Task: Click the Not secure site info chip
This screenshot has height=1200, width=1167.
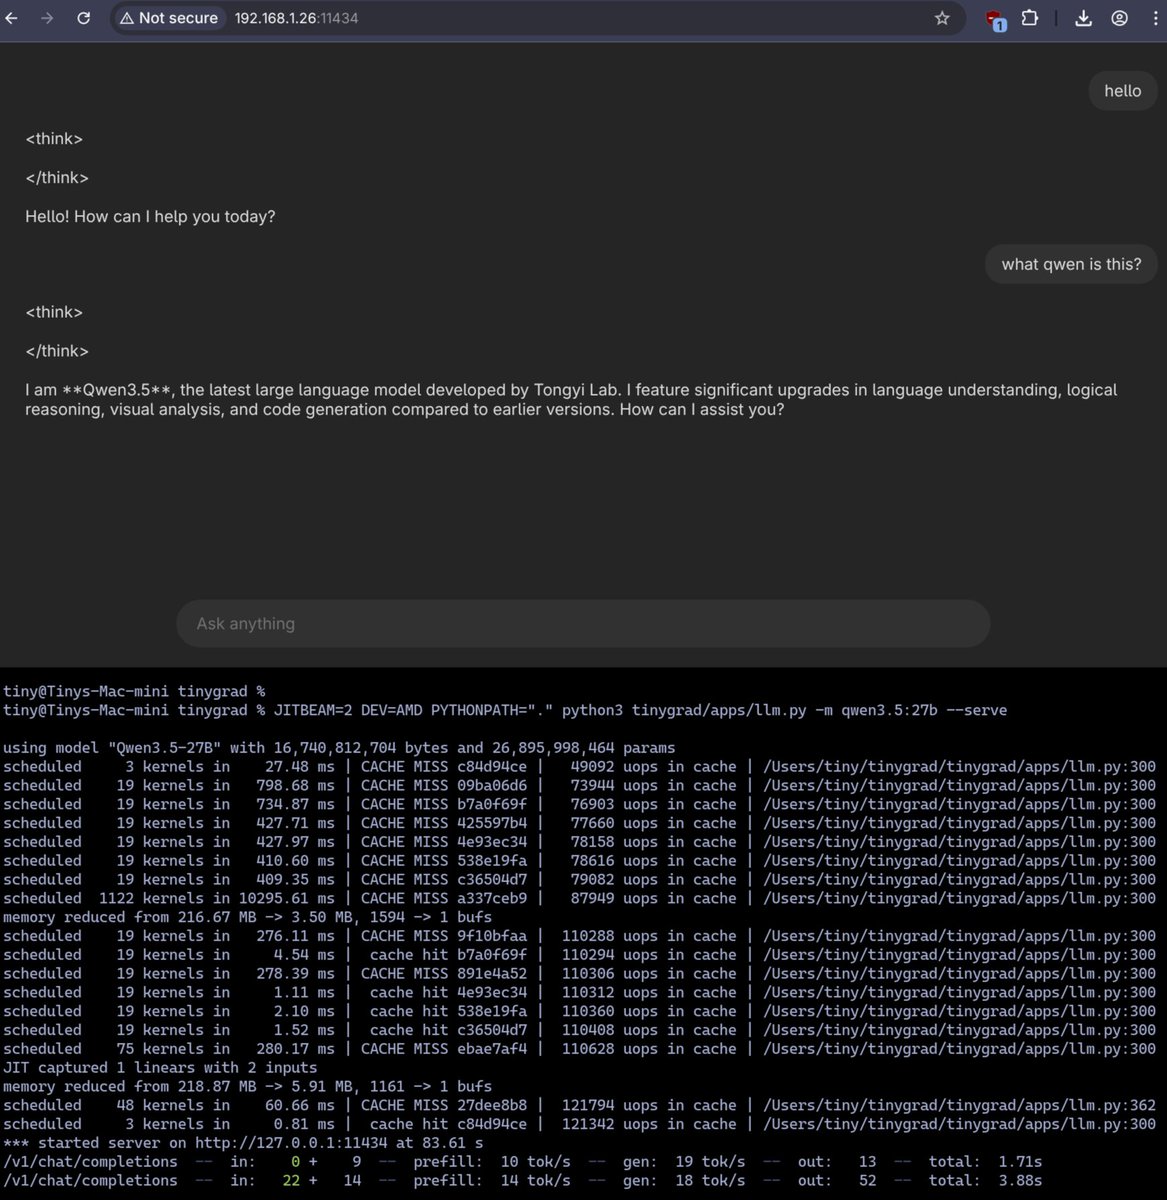Action: 168,18
